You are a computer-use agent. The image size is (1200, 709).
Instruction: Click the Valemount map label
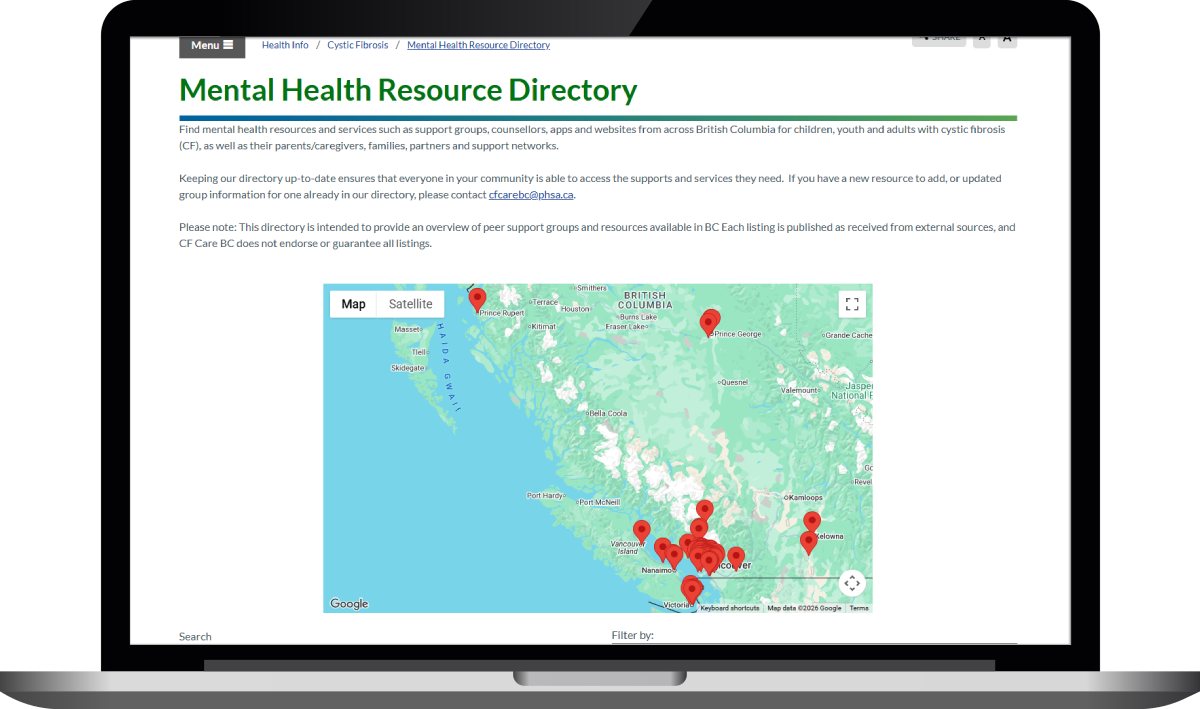point(800,390)
